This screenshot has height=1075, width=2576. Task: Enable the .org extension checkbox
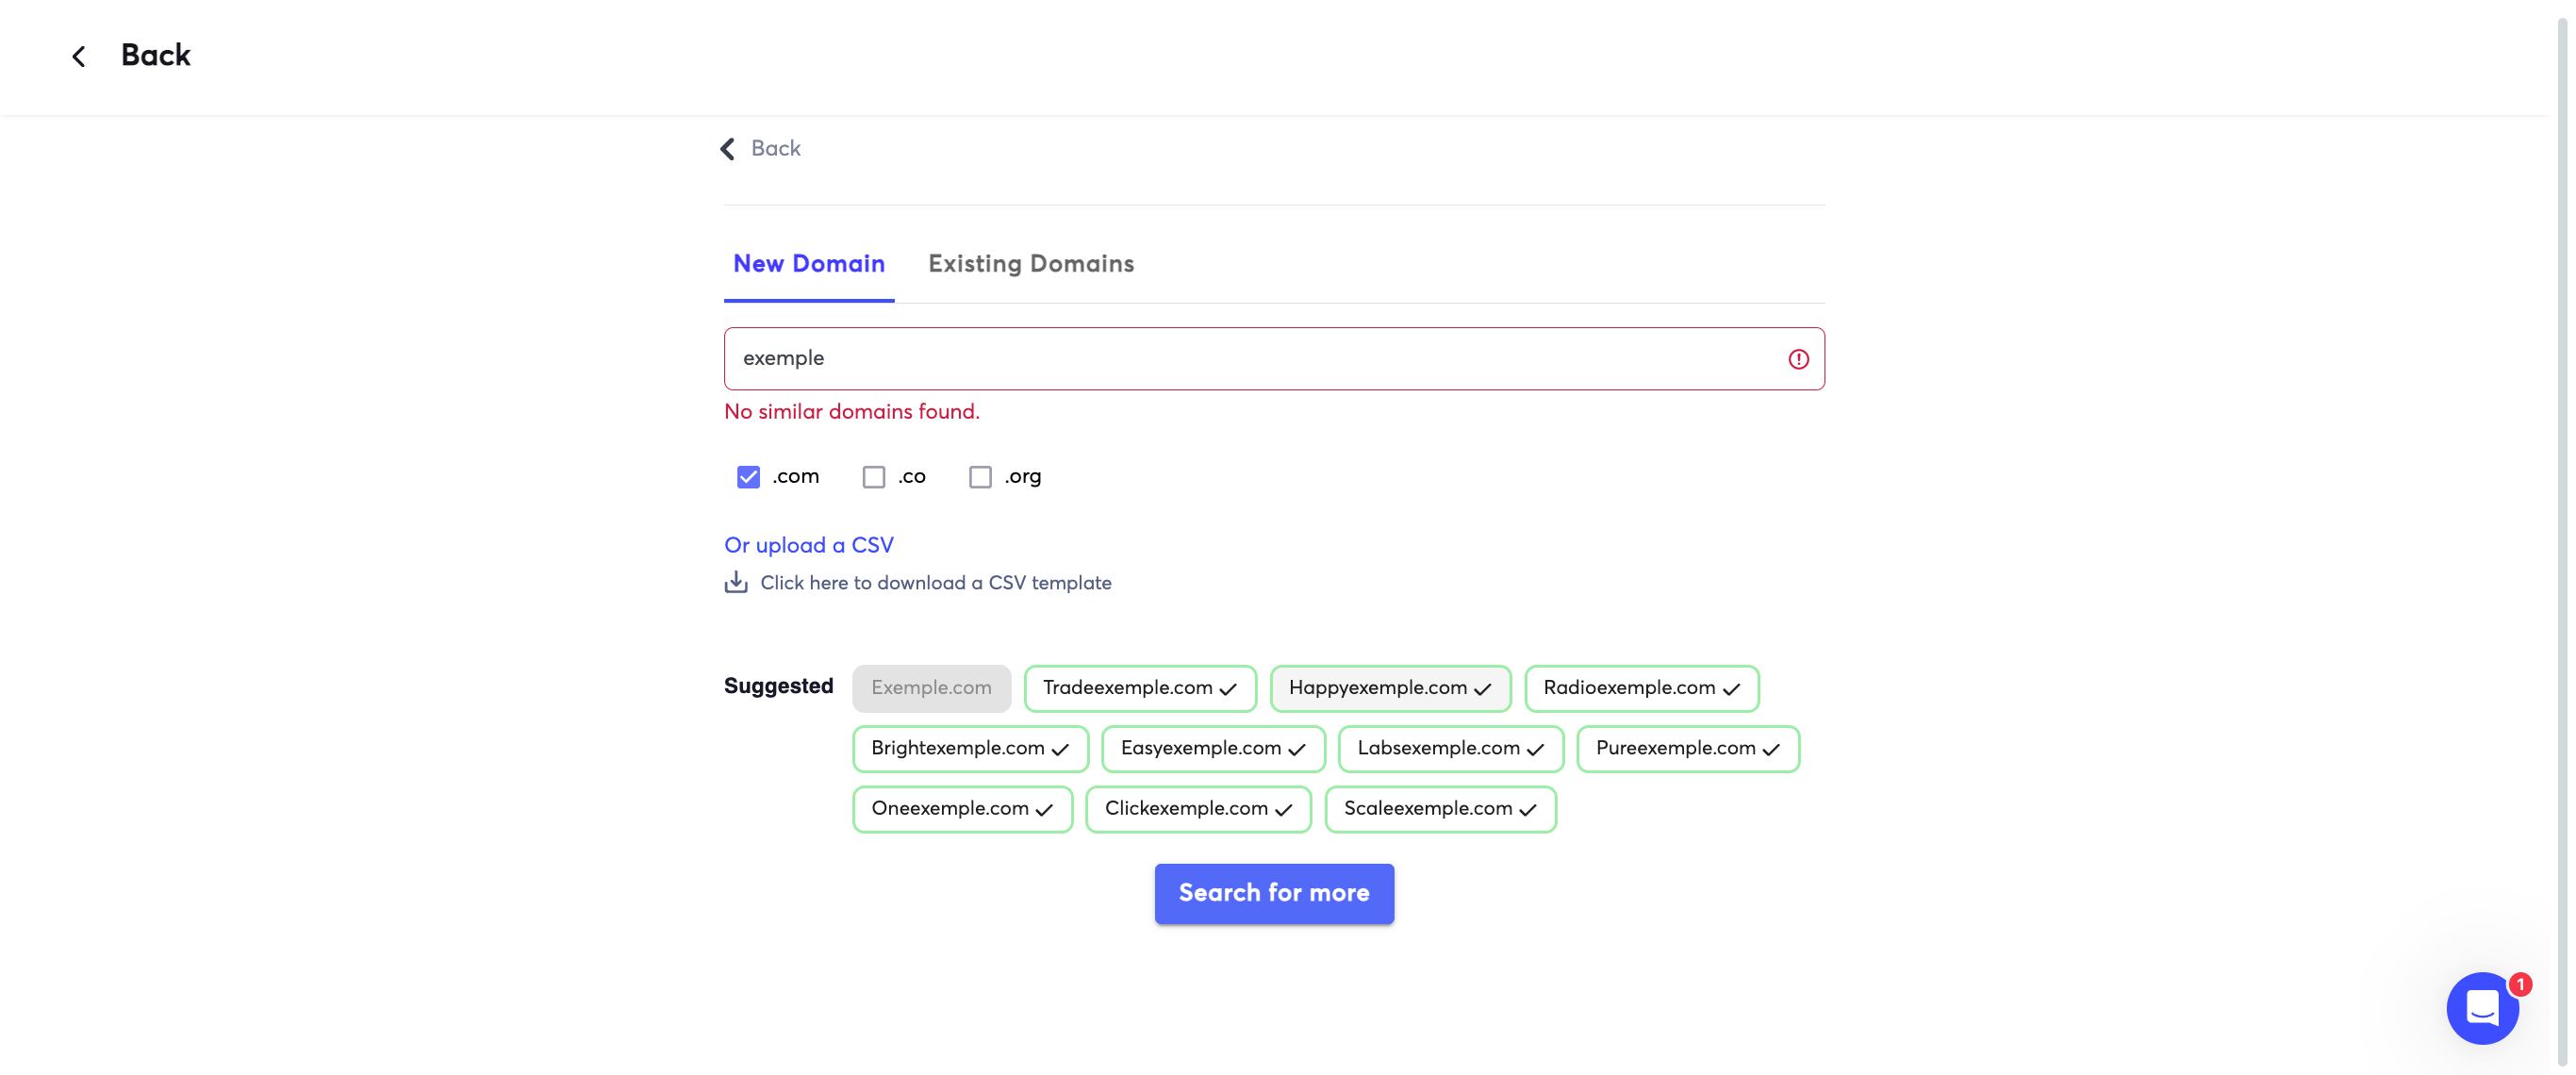click(x=980, y=477)
